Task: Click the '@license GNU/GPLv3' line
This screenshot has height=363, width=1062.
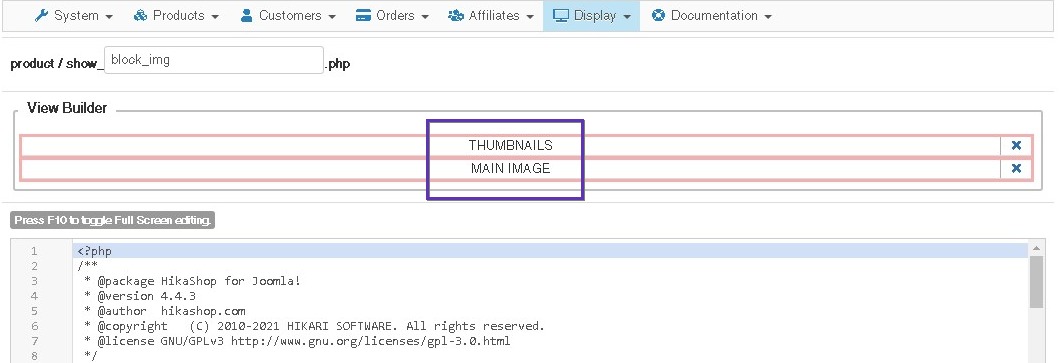Action: [297, 341]
